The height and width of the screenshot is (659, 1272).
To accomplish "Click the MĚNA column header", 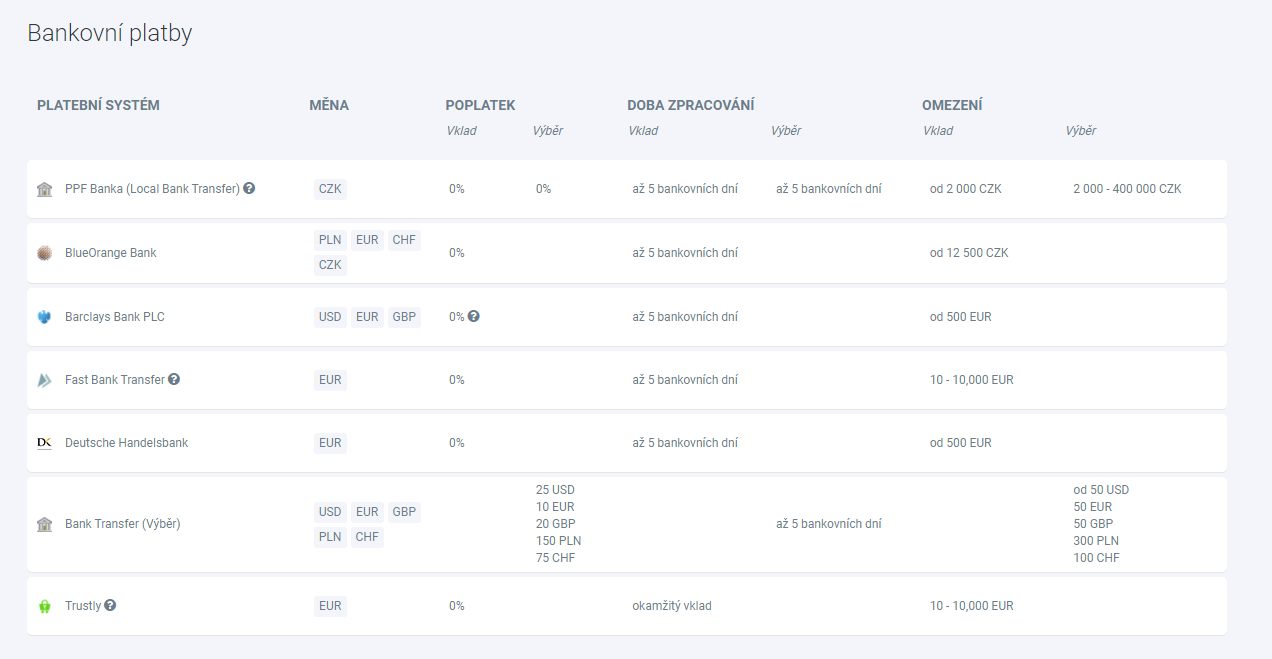I will click(329, 105).
